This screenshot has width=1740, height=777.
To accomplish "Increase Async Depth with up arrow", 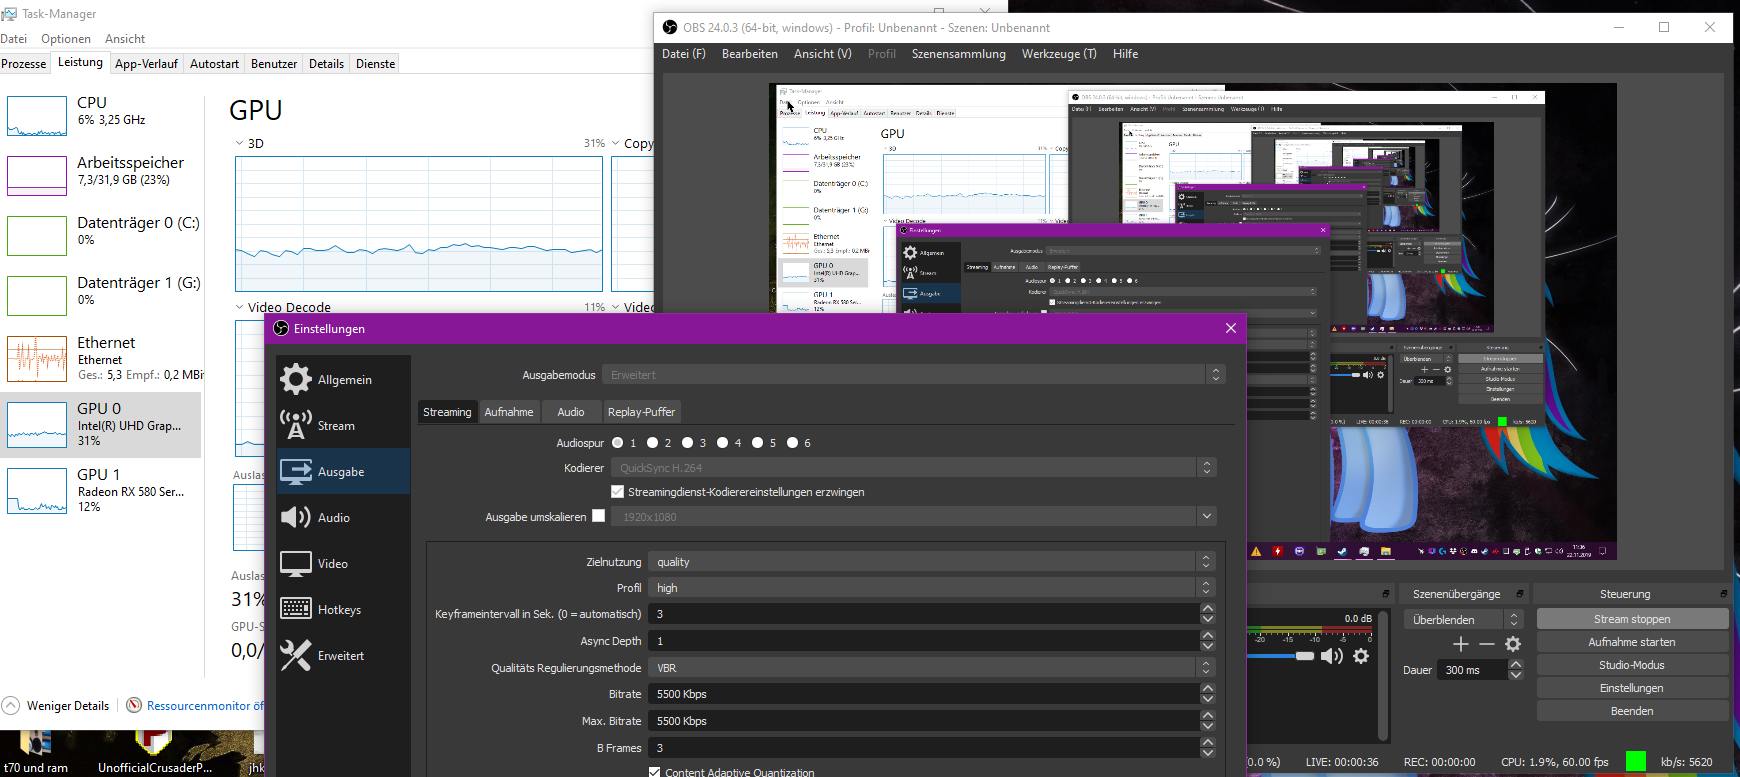I will [1208, 635].
